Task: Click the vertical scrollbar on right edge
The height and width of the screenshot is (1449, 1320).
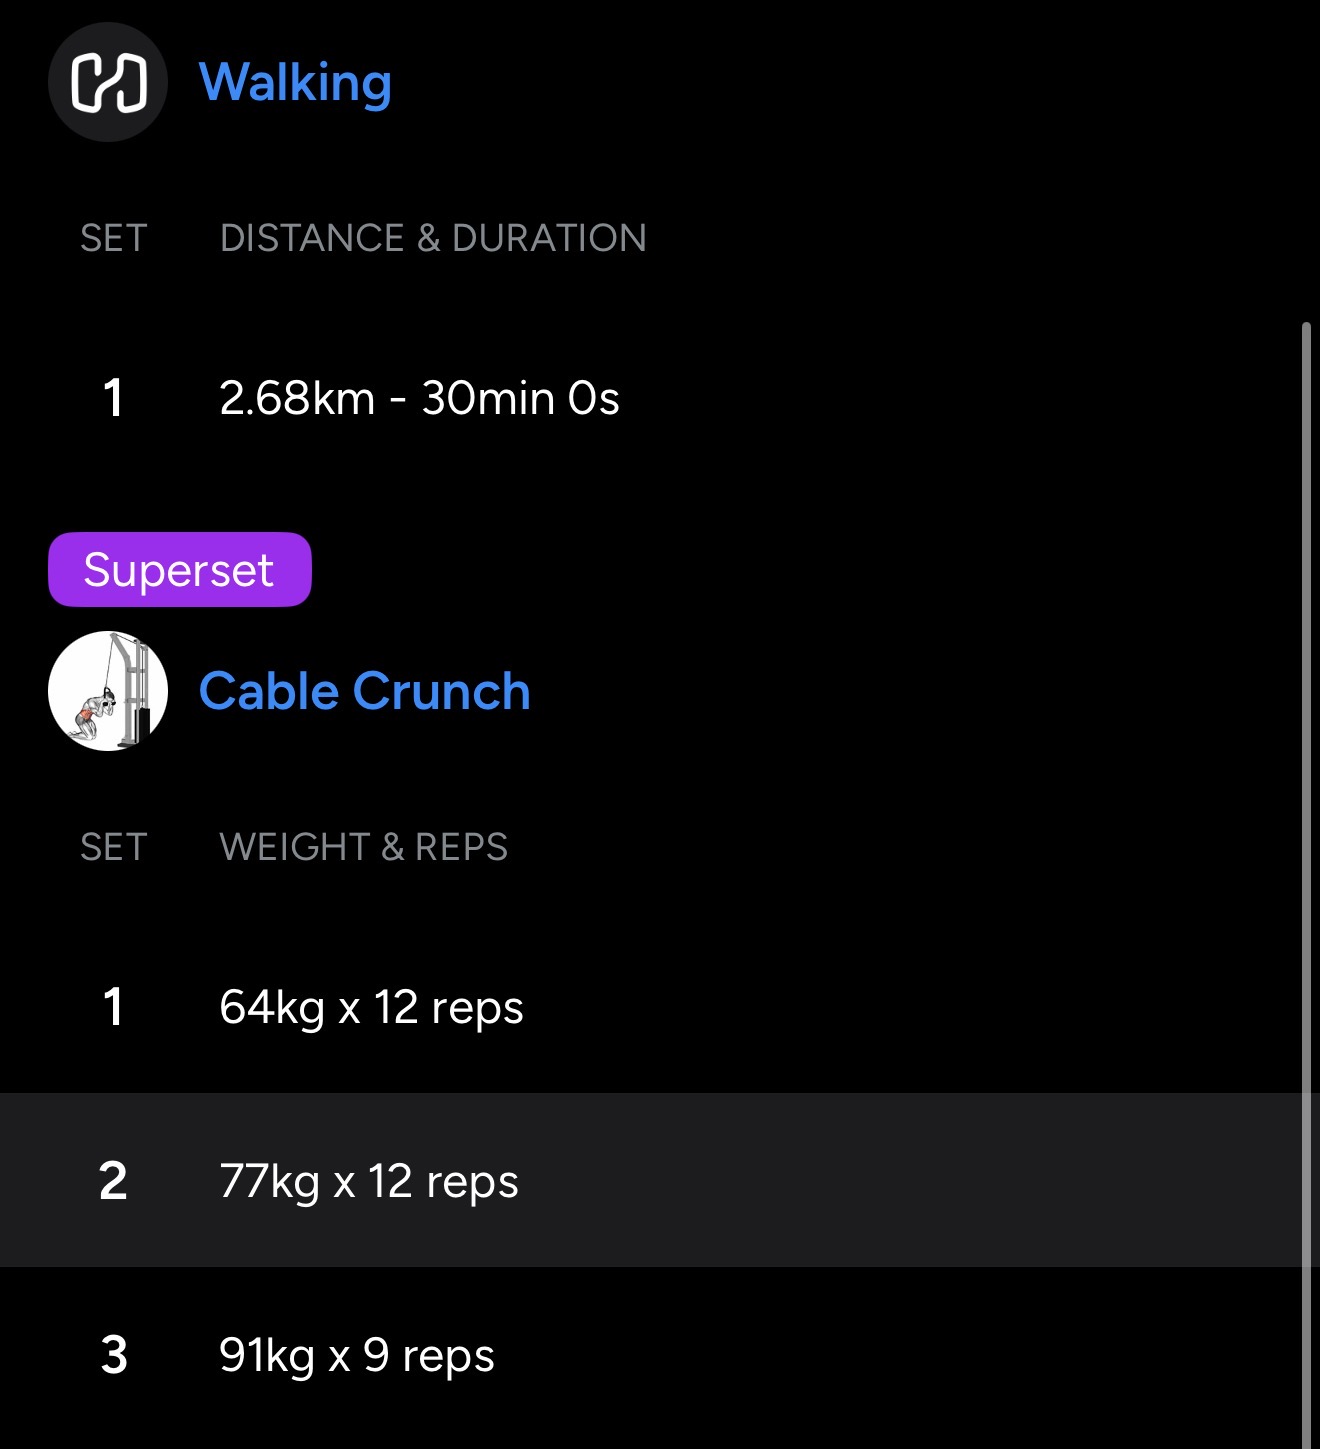Action: 1306,880
